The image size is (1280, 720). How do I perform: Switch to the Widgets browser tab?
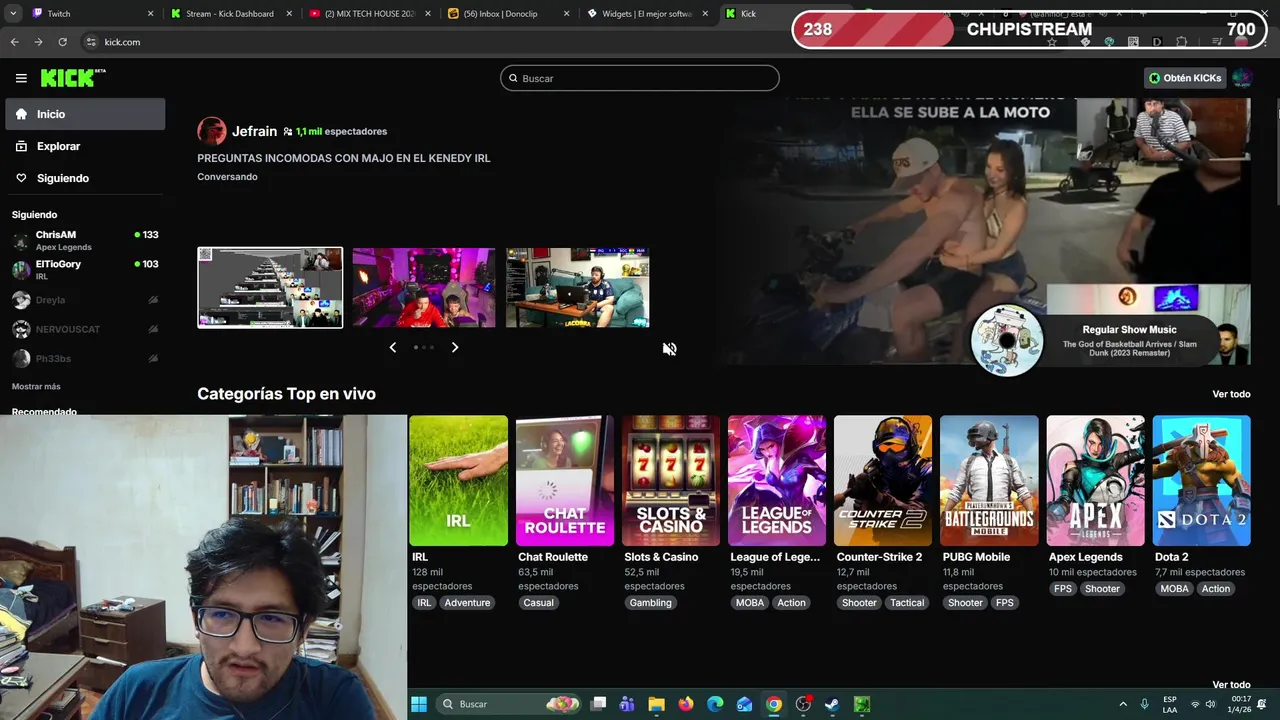(645, 14)
